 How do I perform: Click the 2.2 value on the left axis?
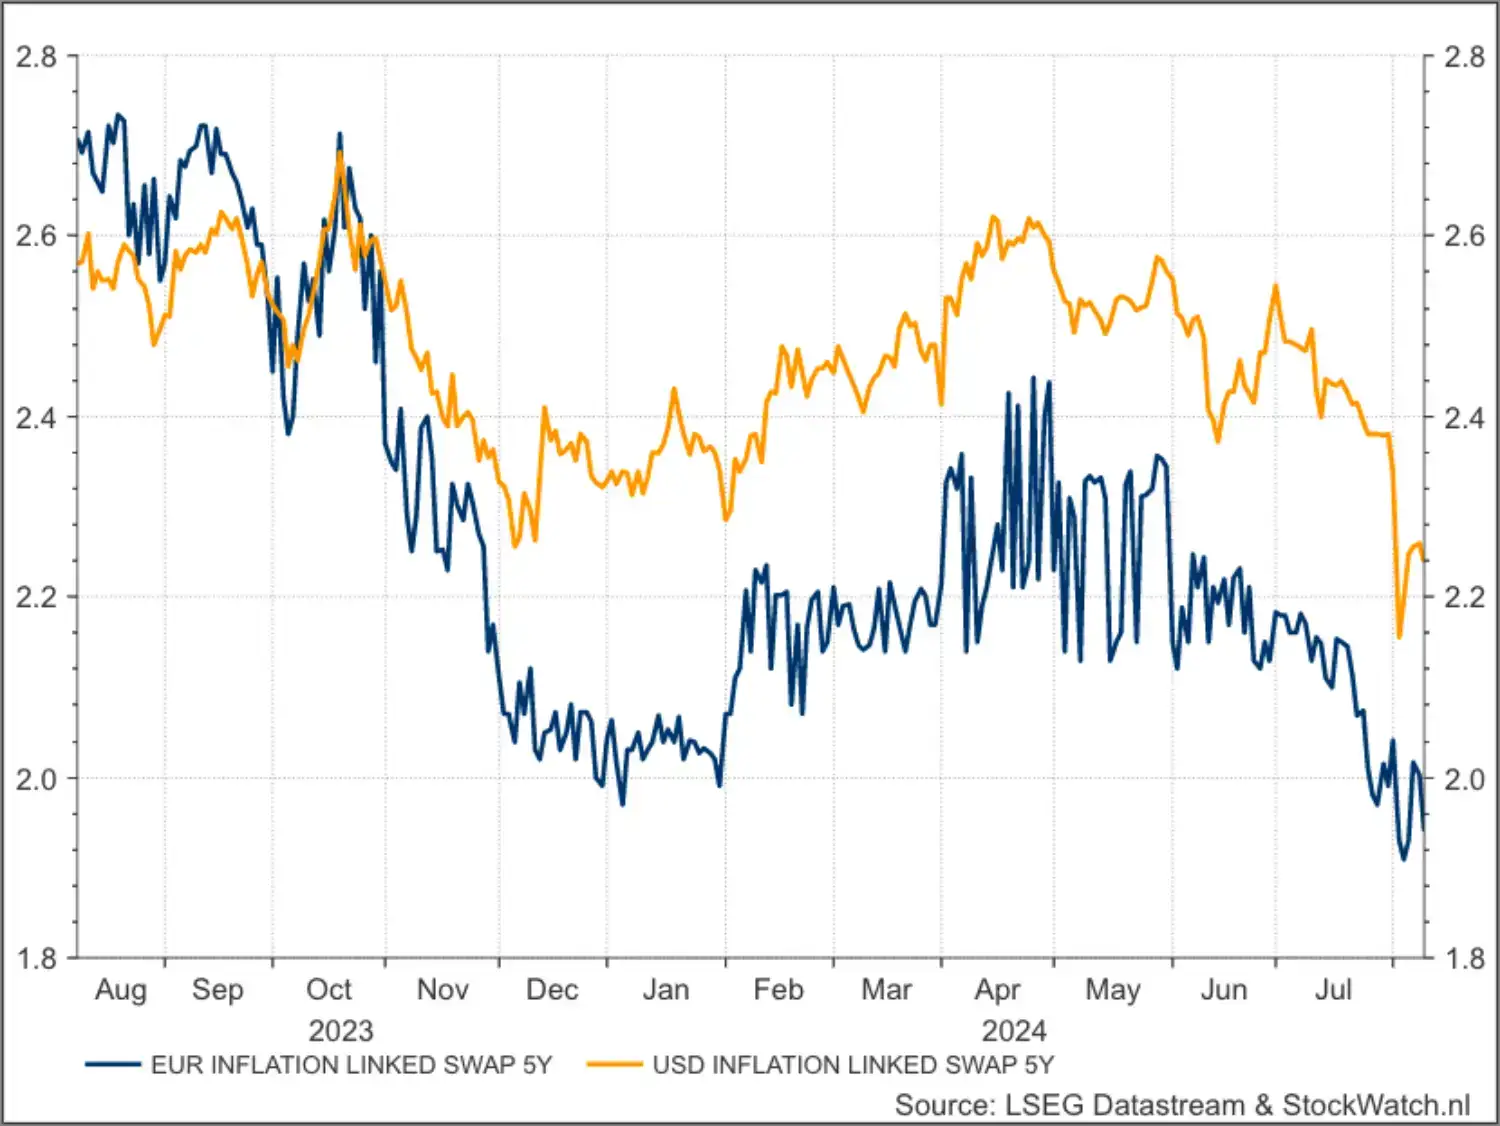click(x=36, y=597)
